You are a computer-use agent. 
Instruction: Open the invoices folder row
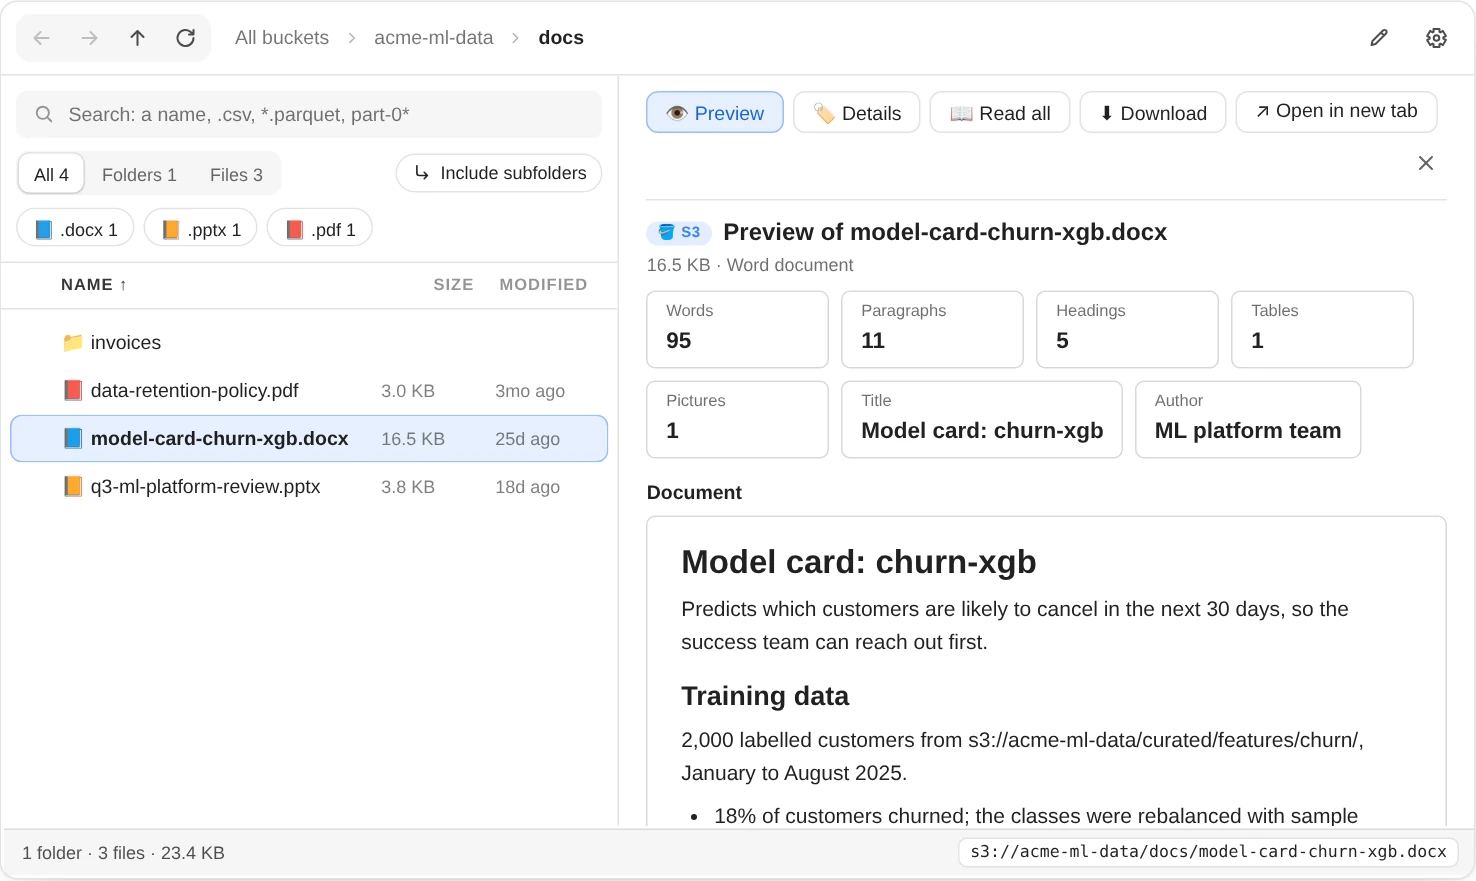pyautogui.click(x=309, y=343)
